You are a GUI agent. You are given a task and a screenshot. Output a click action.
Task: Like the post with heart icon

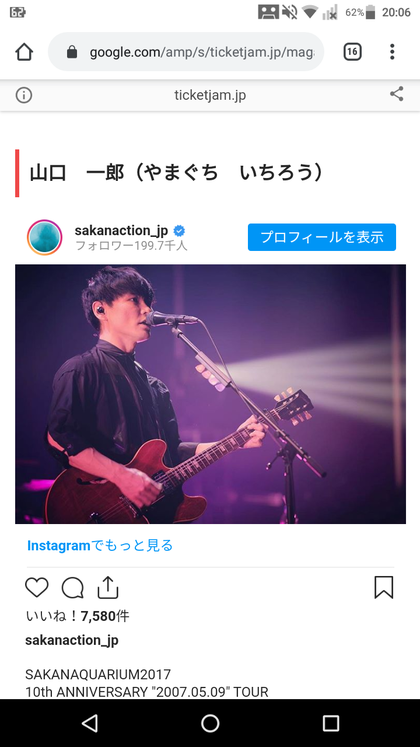click(x=37, y=587)
